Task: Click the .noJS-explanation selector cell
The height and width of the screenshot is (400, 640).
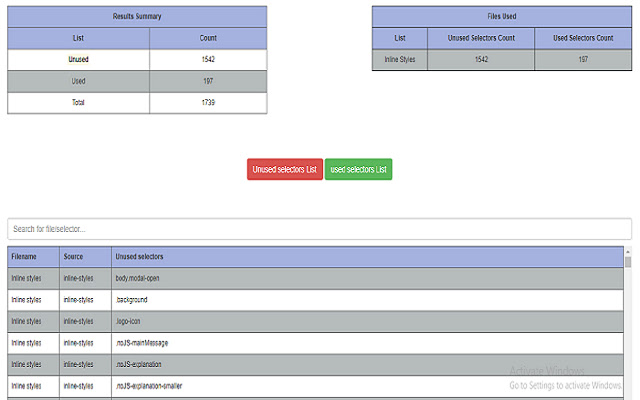Action: click(367, 364)
